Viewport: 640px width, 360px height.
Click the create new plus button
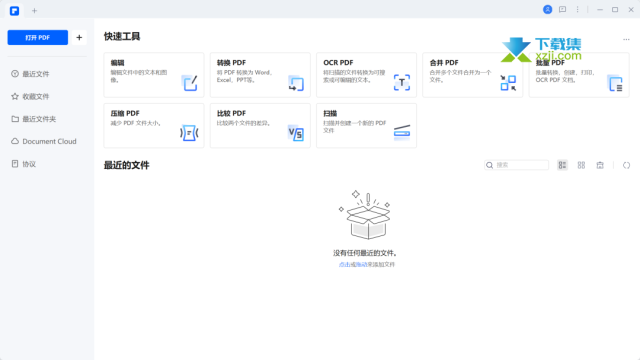coord(79,38)
